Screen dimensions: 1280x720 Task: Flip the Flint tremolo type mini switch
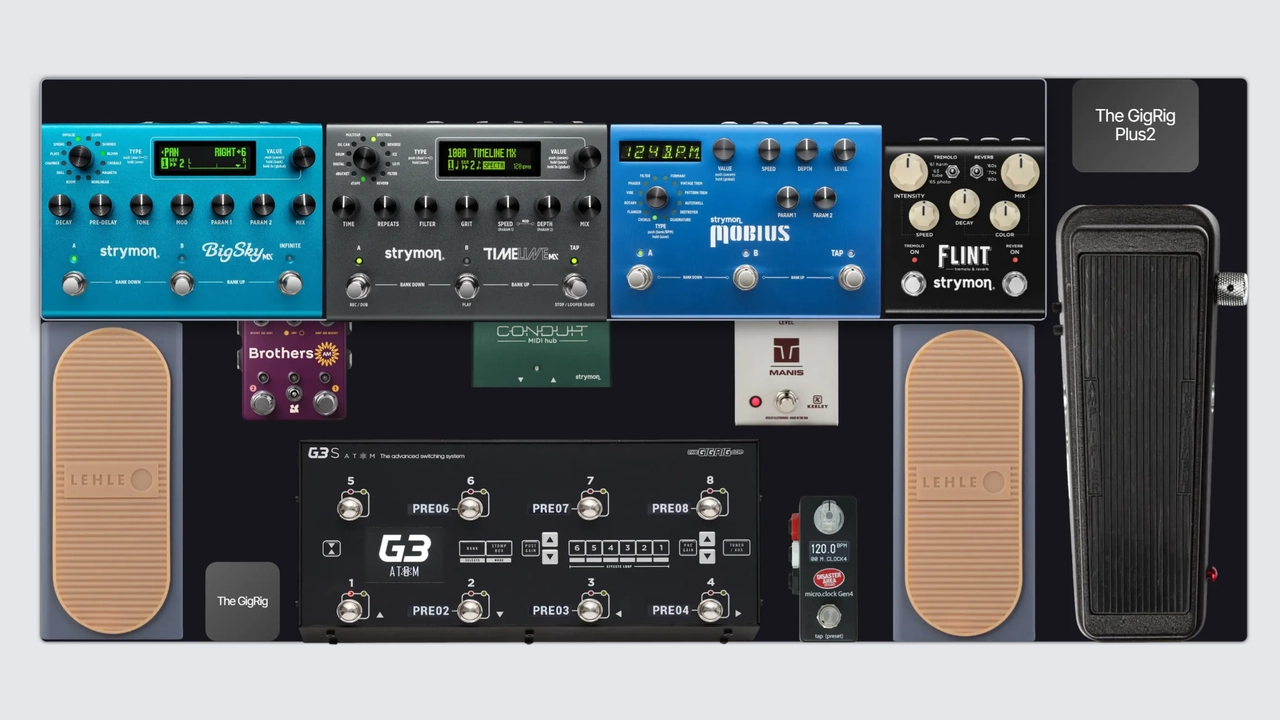point(952,171)
